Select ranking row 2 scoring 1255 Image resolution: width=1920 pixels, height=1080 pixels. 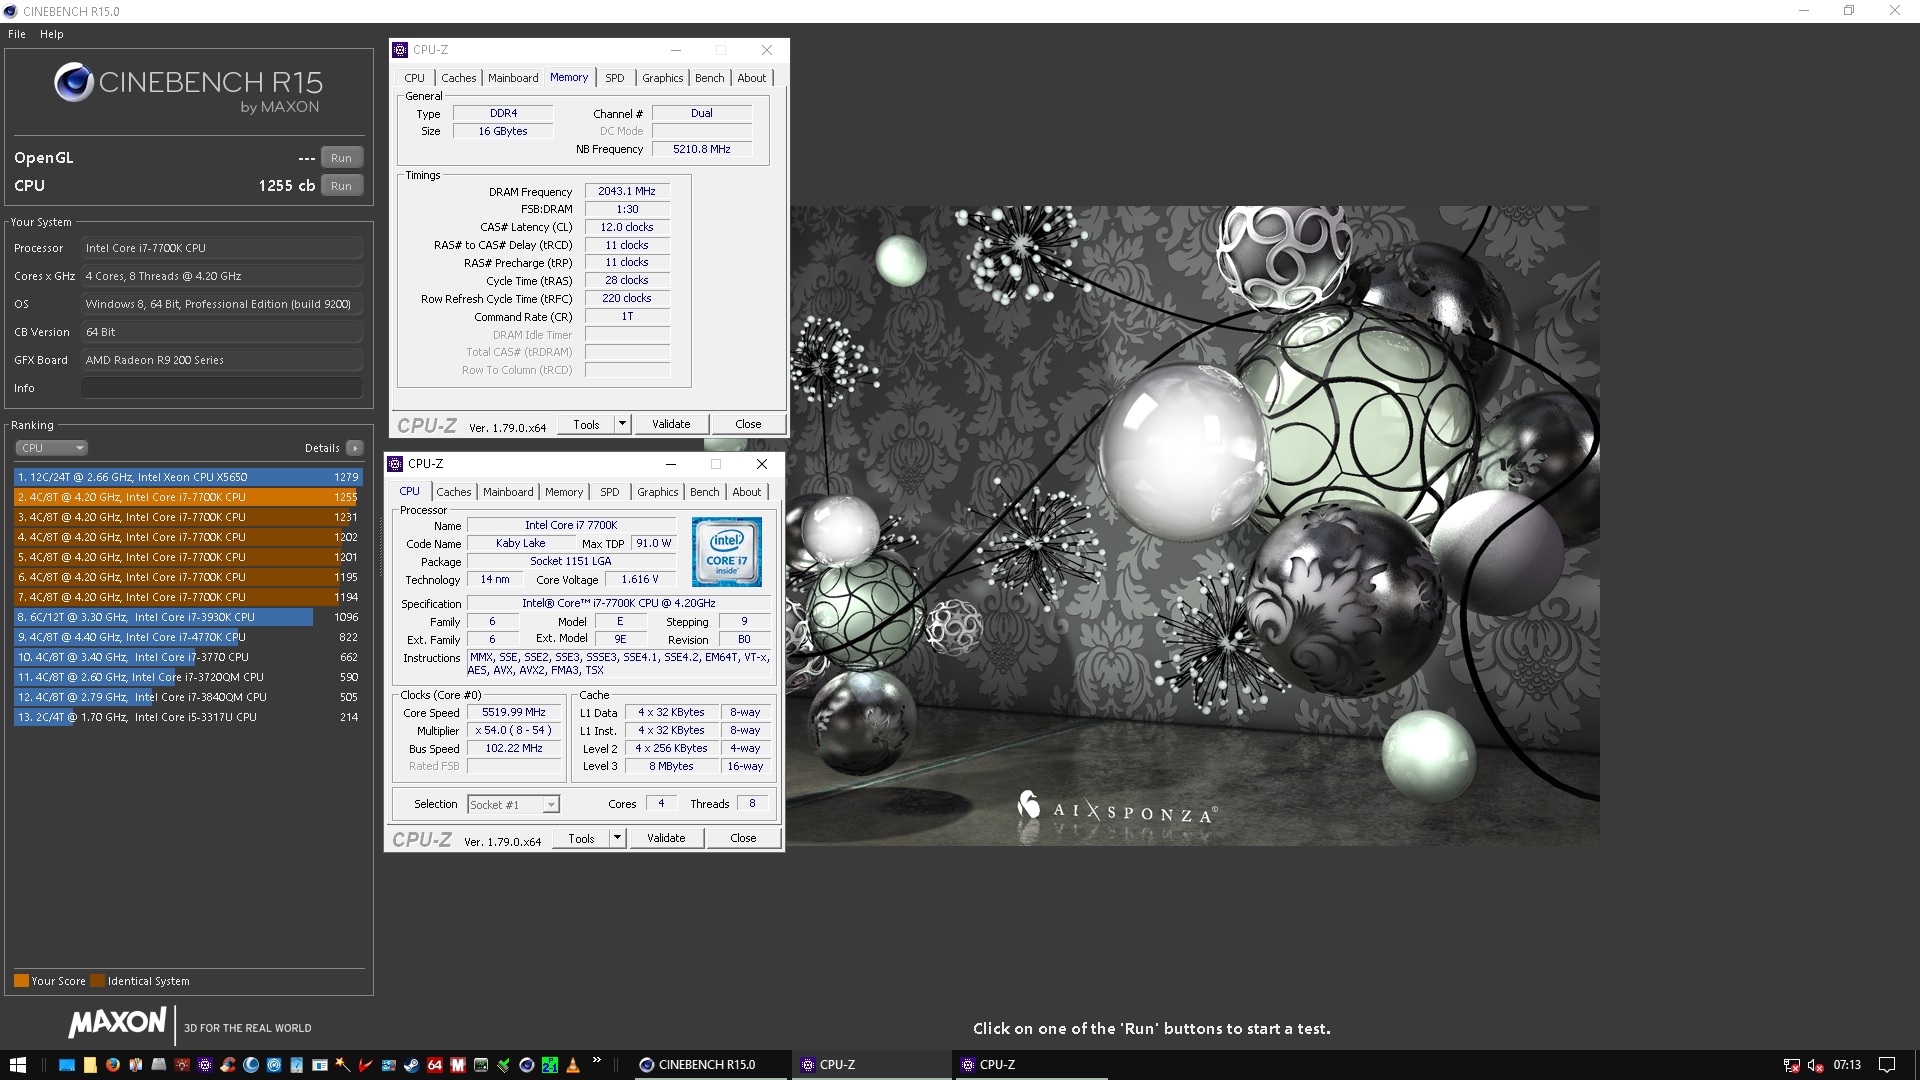tap(188, 497)
